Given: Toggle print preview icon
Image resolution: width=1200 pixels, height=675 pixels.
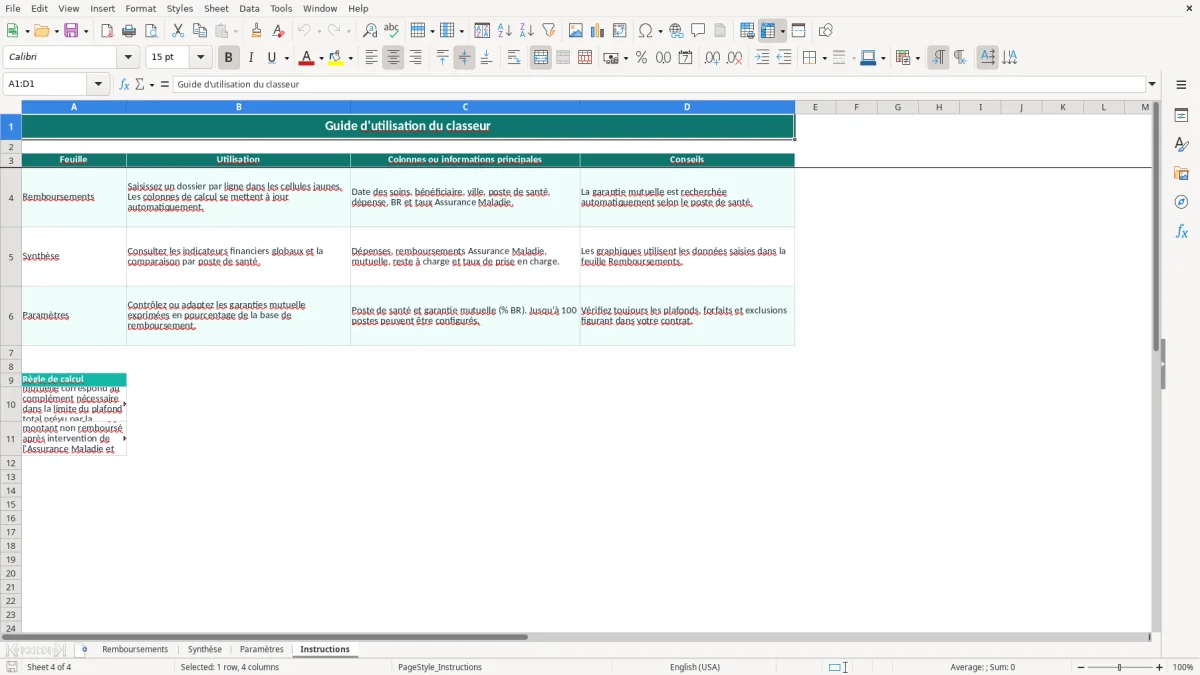Looking at the screenshot, I should 151,31.
